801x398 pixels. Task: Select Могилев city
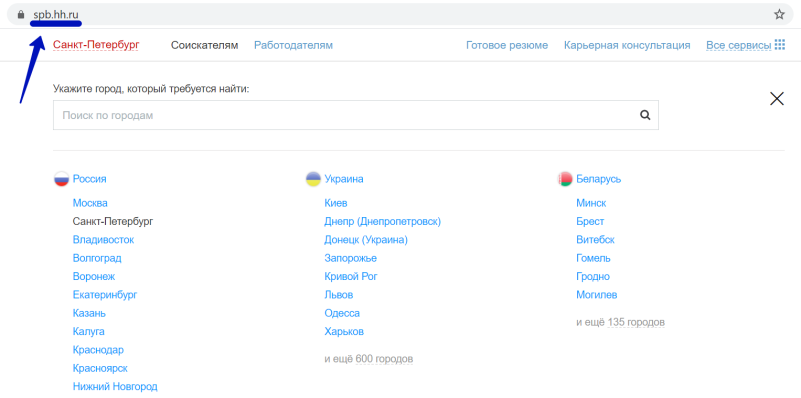coord(597,295)
